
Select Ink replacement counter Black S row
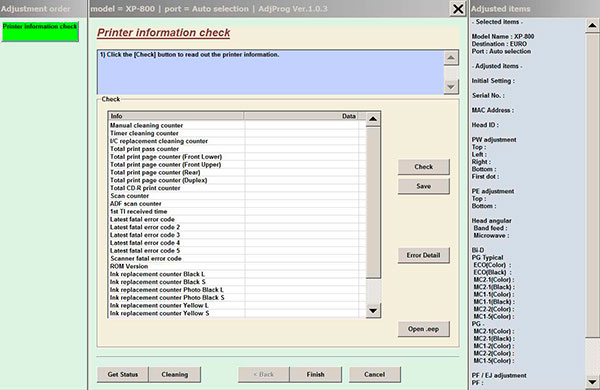[x=237, y=282]
